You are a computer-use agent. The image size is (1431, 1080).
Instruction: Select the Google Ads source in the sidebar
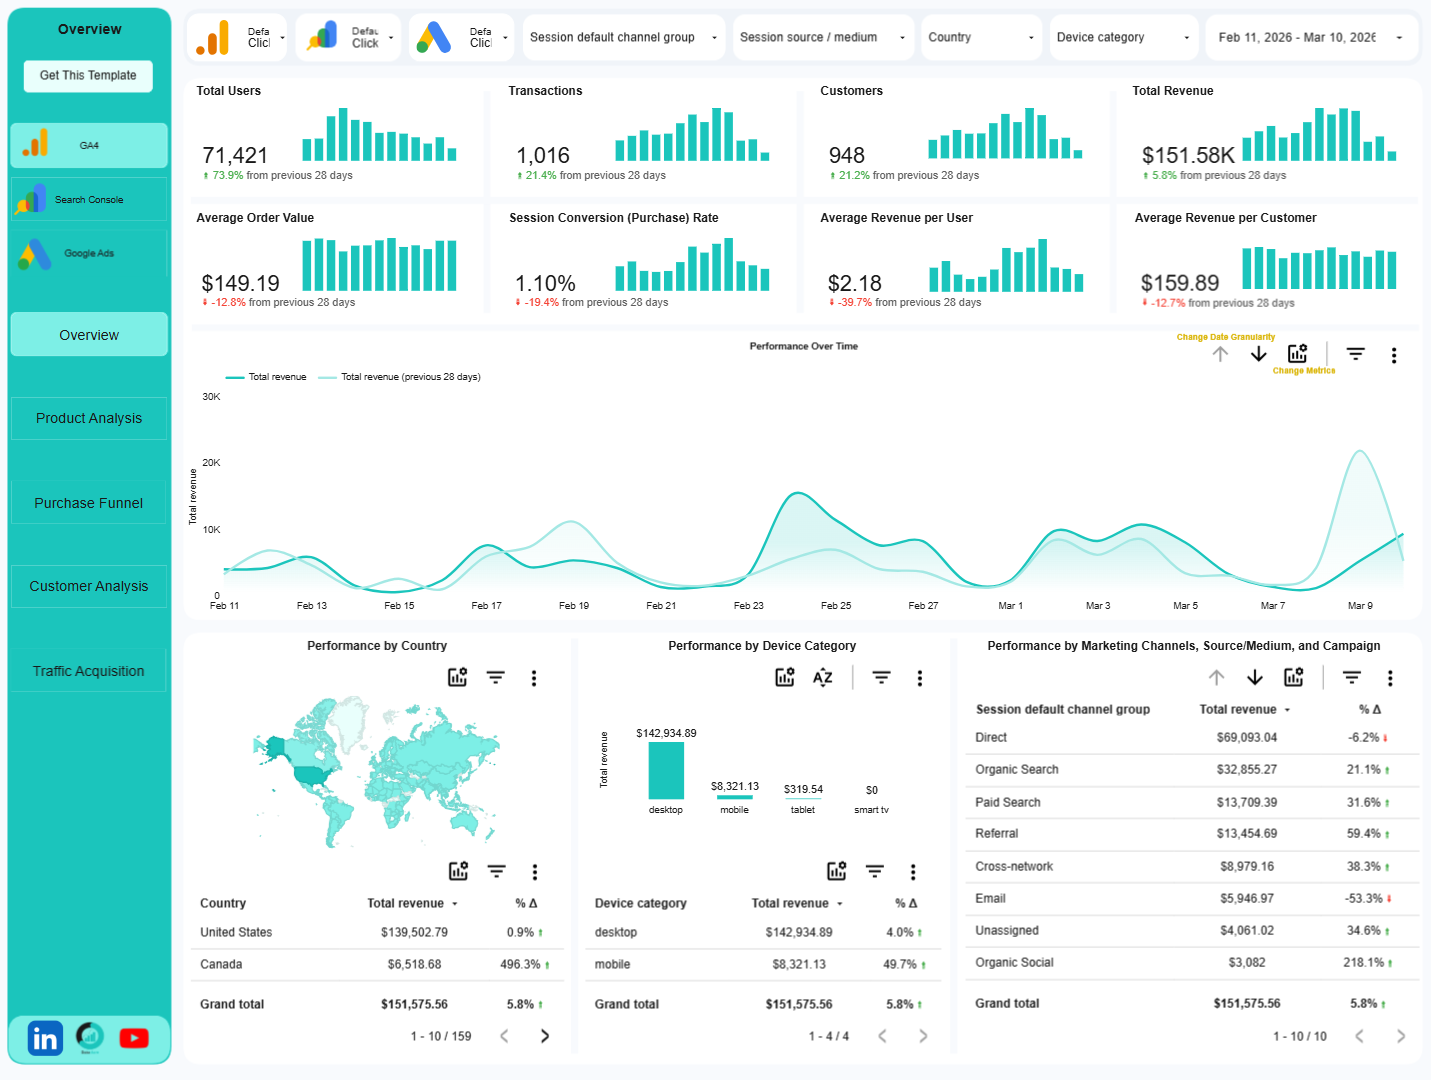(88, 253)
